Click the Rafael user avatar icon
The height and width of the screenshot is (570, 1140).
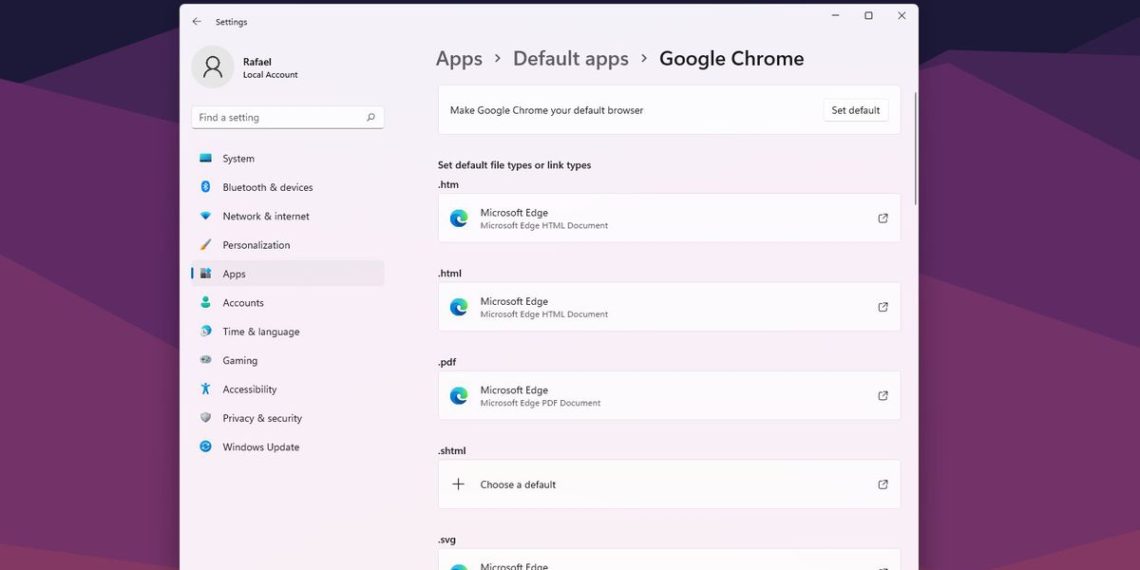pyautogui.click(x=212, y=67)
